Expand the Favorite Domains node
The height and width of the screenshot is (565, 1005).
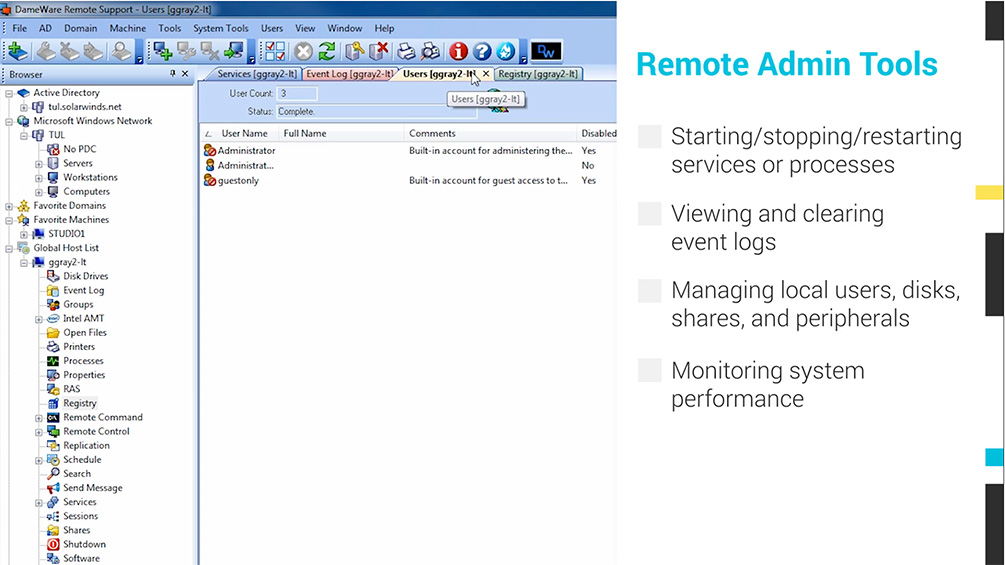[9, 206]
